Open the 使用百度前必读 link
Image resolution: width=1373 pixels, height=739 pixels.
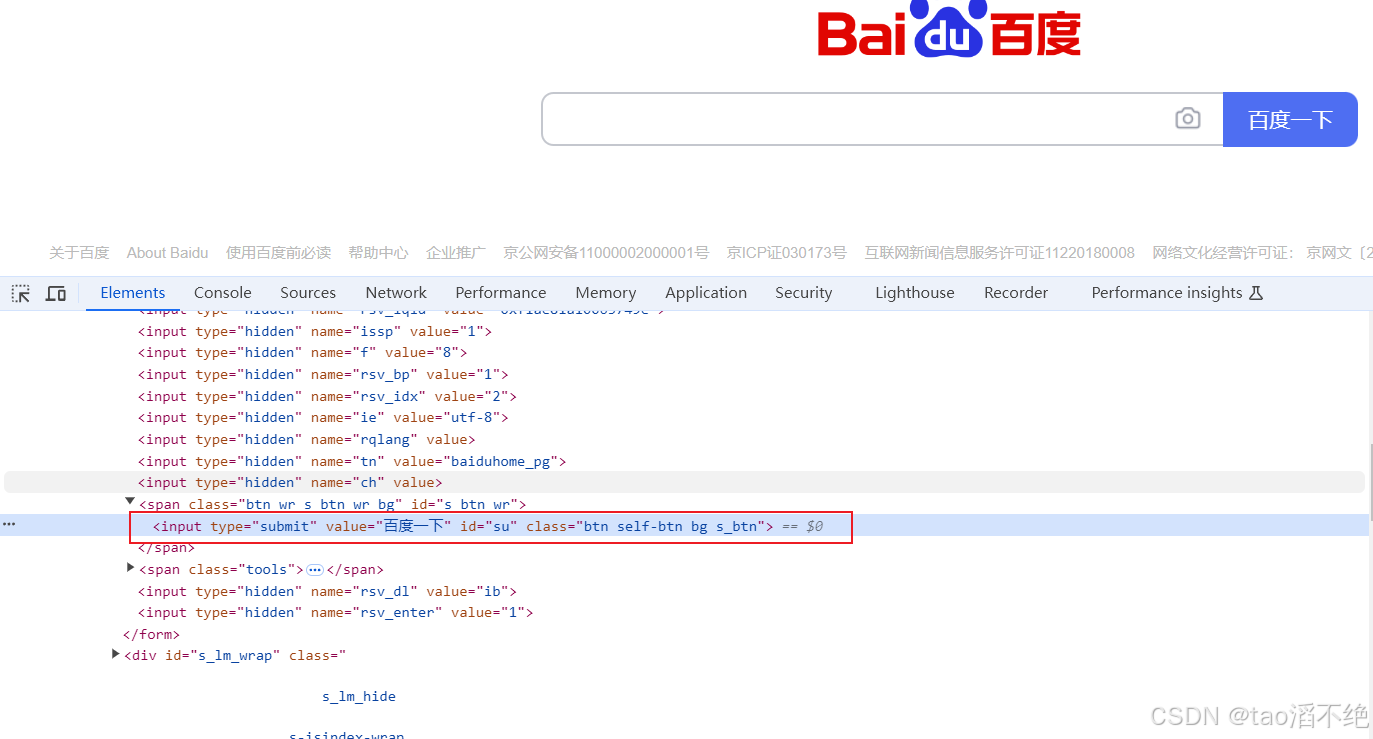point(278,253)
